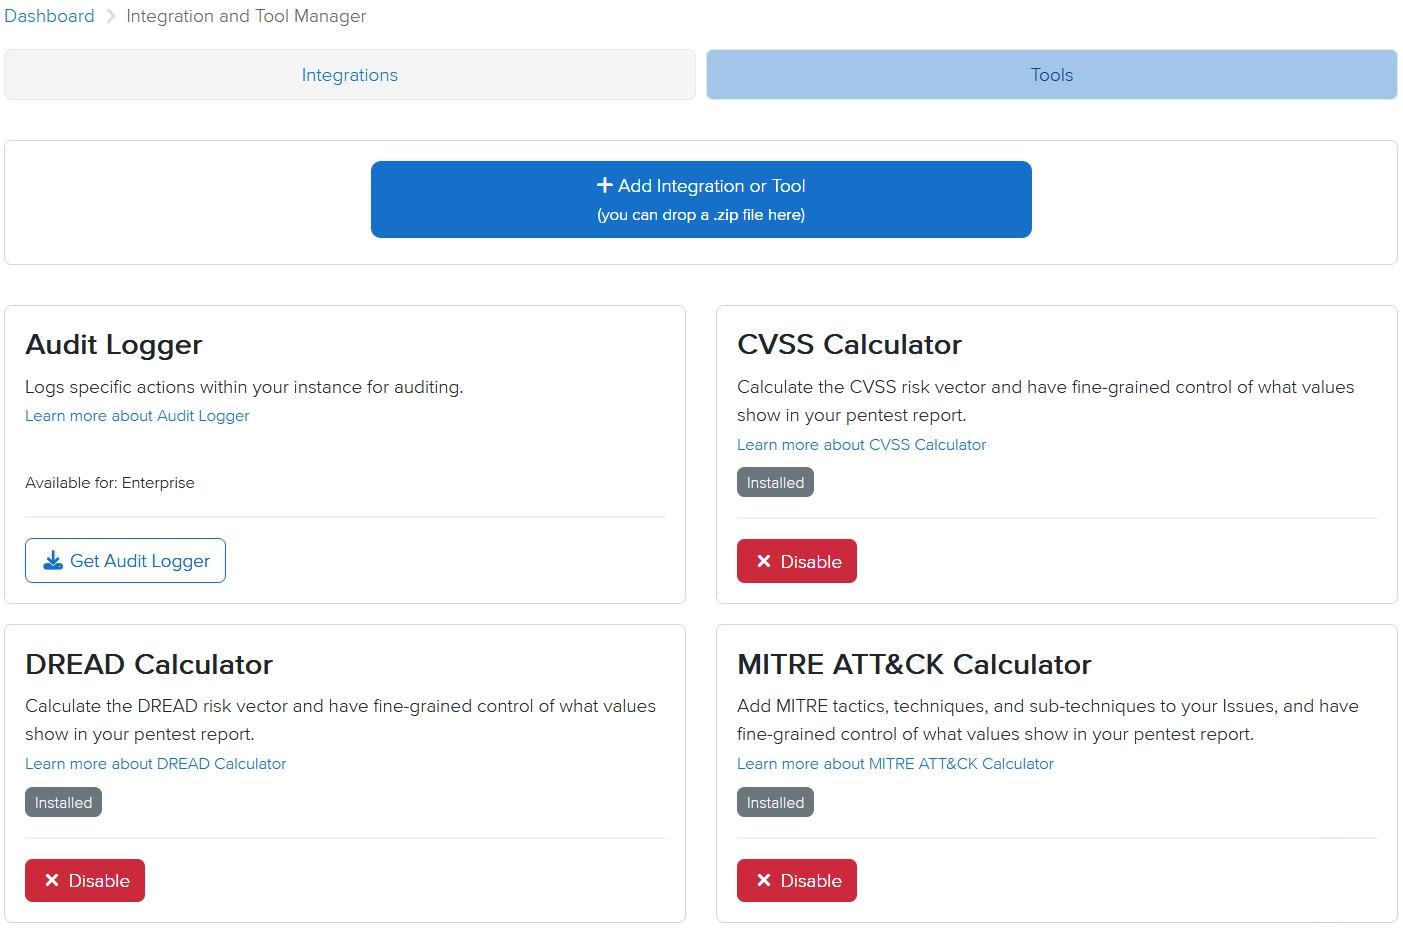
Task: Switch to the Tools tab
Action: [x=1051, y=75]
